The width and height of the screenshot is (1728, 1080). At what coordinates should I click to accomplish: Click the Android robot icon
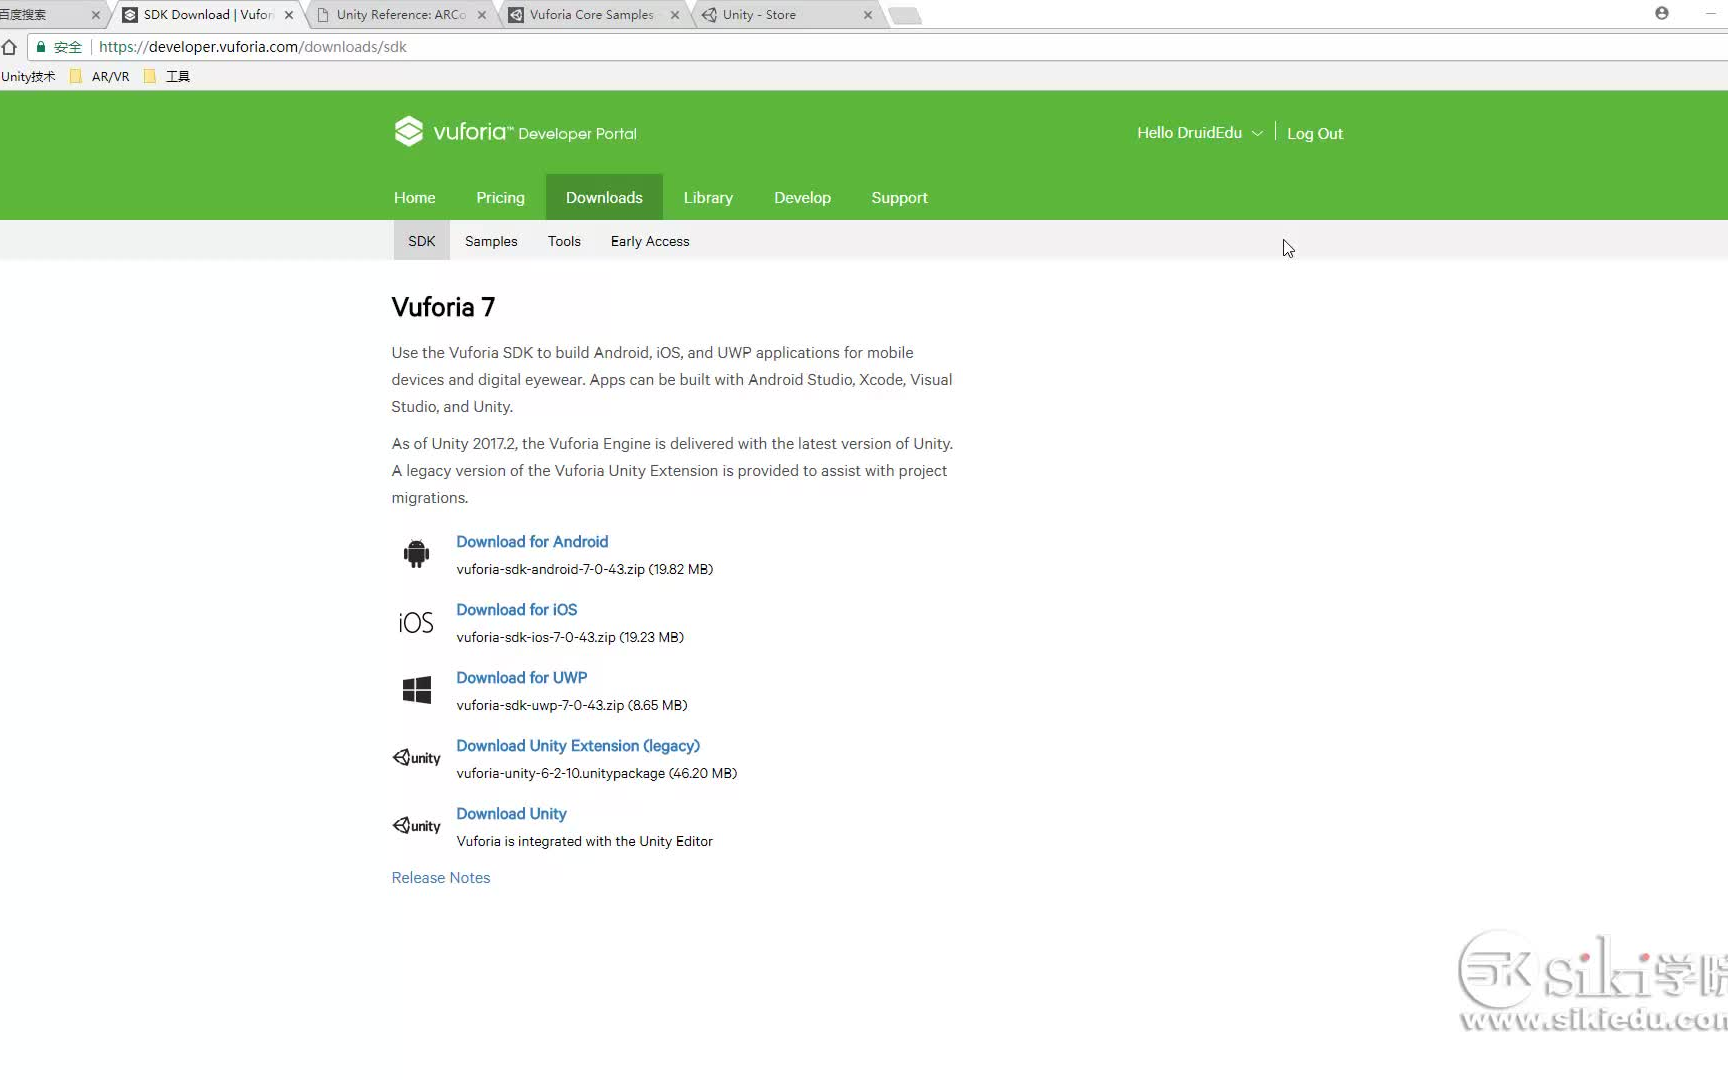416,553
